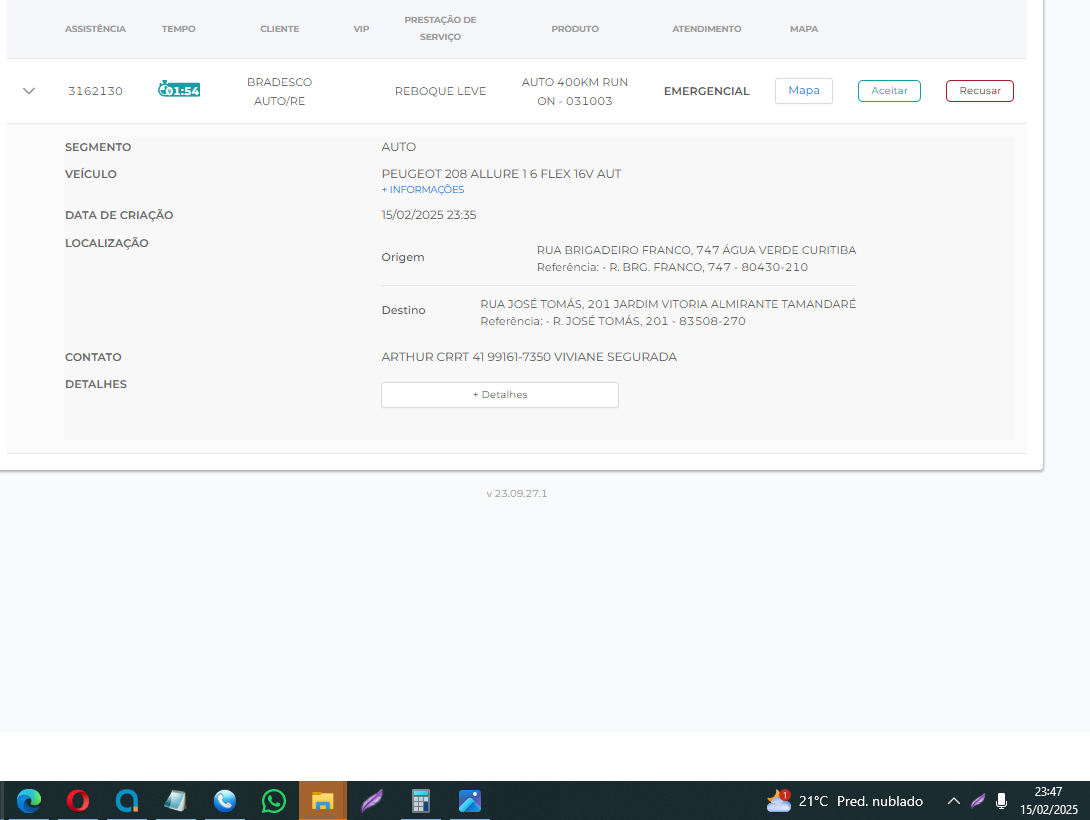Open WhatsApp from the taskbar
The image size is (1090, 820).
(x=273, y=801)
